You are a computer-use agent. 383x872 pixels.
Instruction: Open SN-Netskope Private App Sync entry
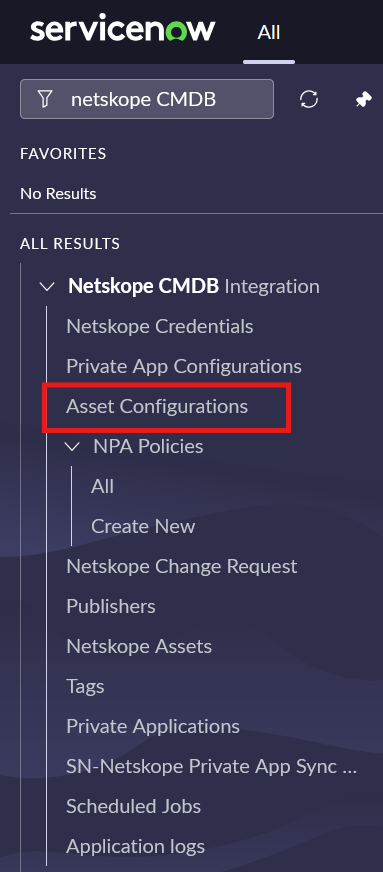211,766
